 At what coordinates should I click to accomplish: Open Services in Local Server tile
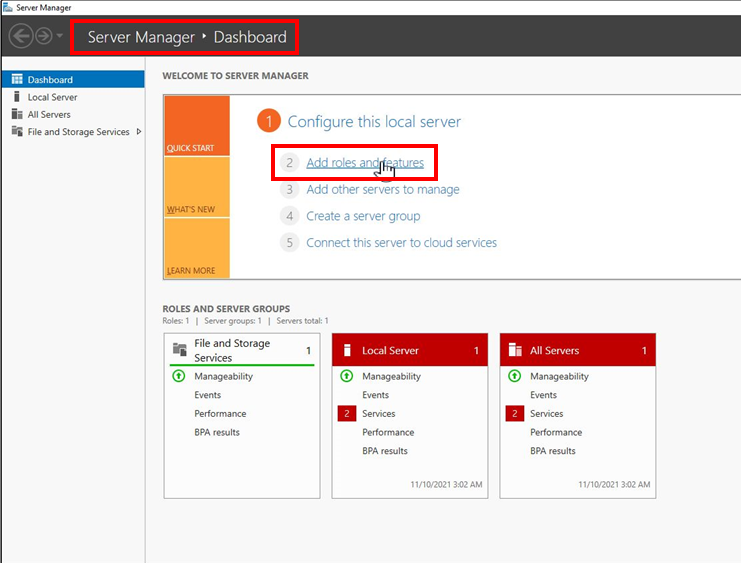click(379, 414)
